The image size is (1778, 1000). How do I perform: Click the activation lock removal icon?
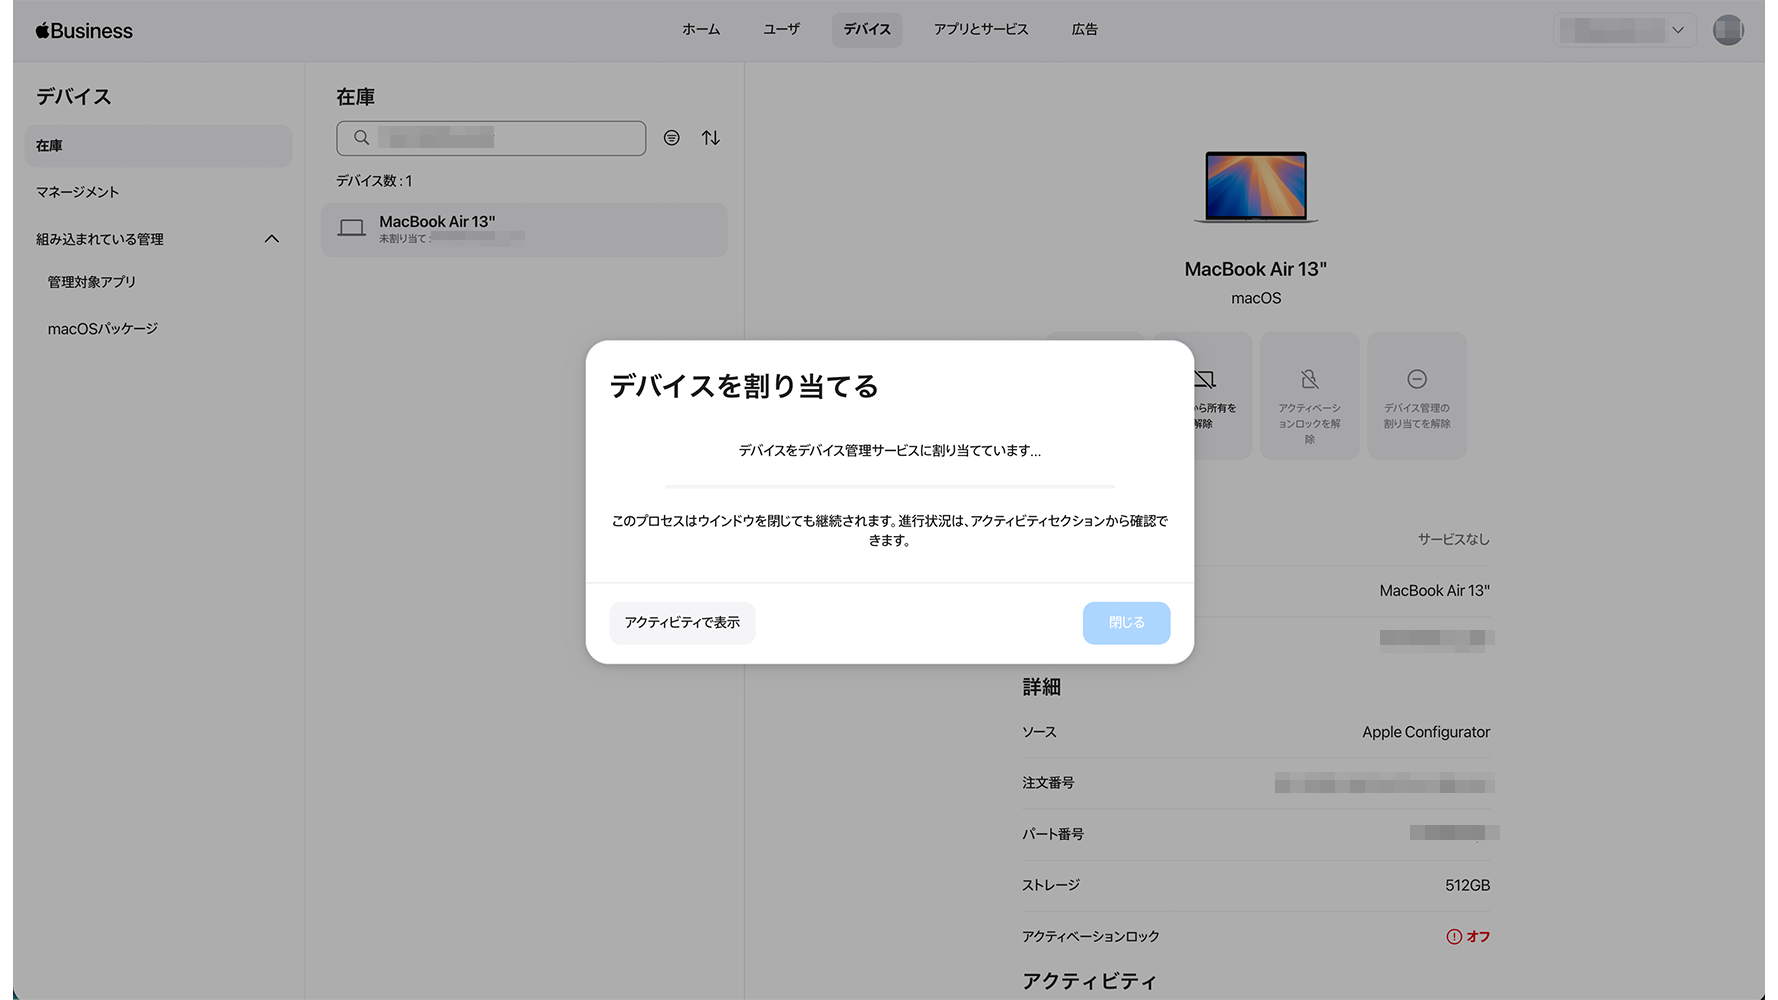tap(1309, 379)
